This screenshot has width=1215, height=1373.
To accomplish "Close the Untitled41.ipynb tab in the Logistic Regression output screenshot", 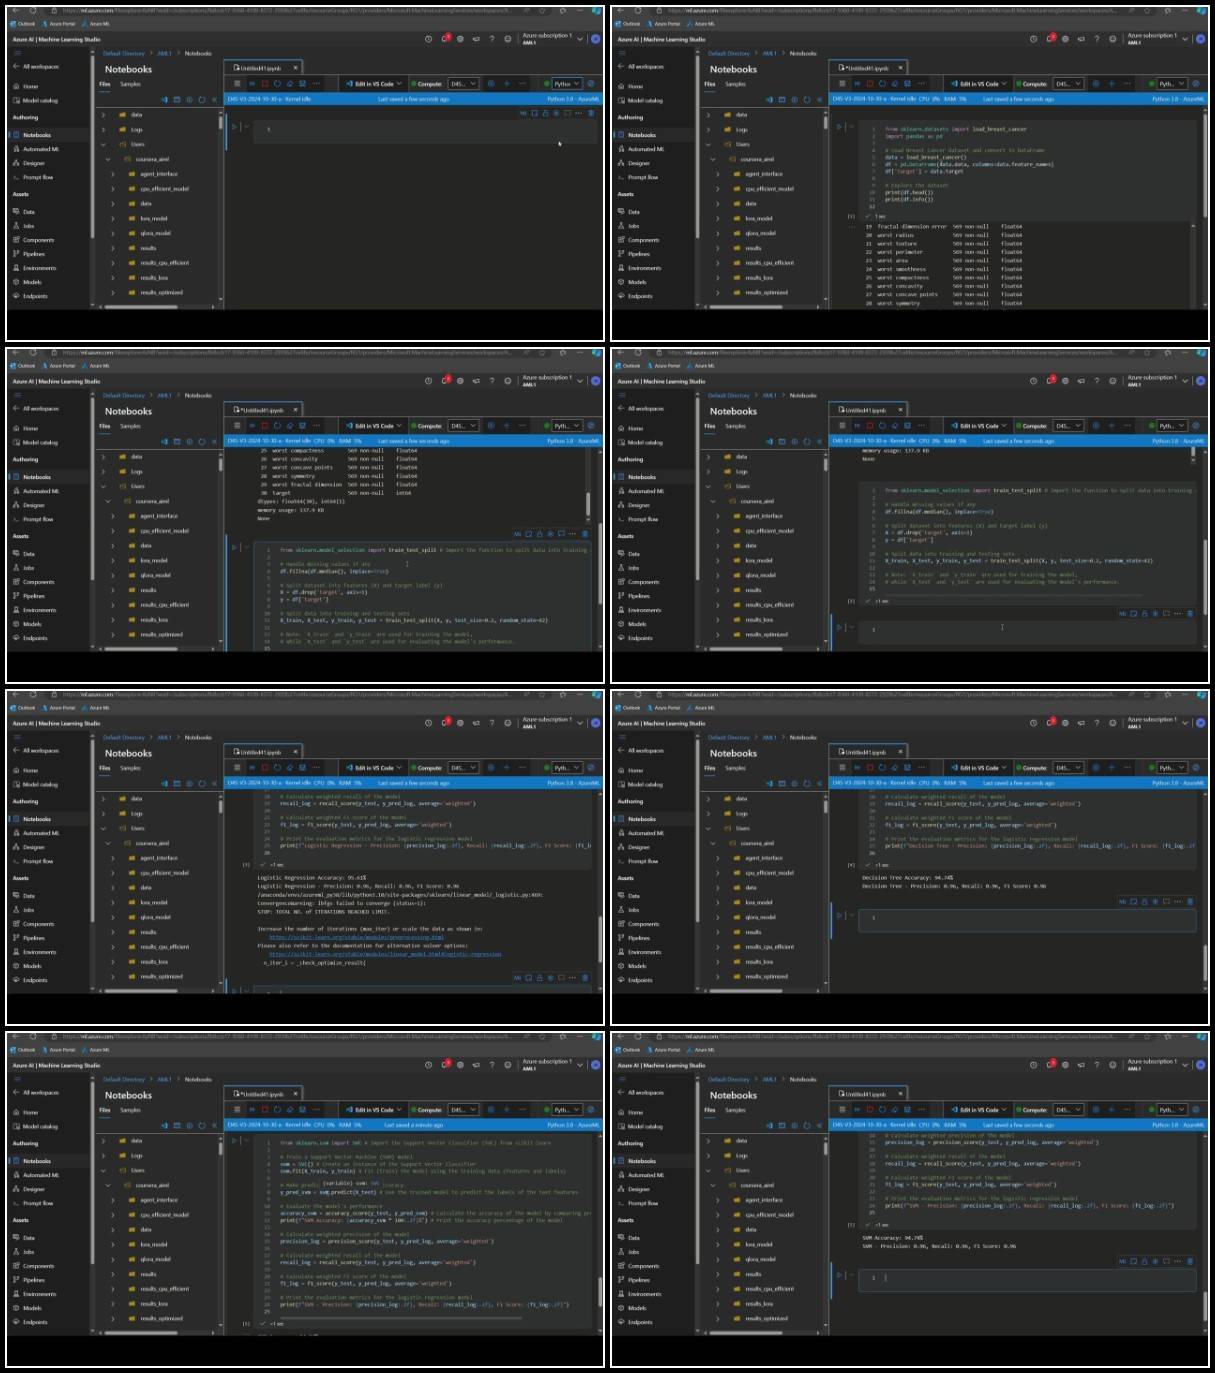I will pos(296,752).
